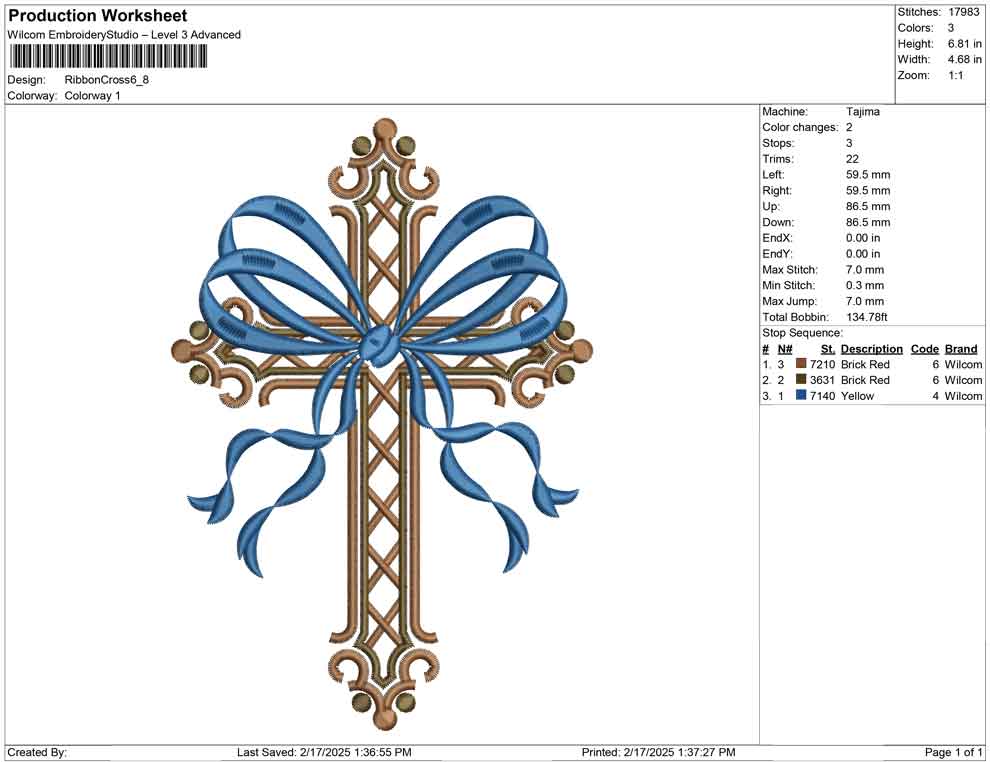Screen dimensions: 990x762
Task: Click the Brand column header
Action: pos(961,348)
